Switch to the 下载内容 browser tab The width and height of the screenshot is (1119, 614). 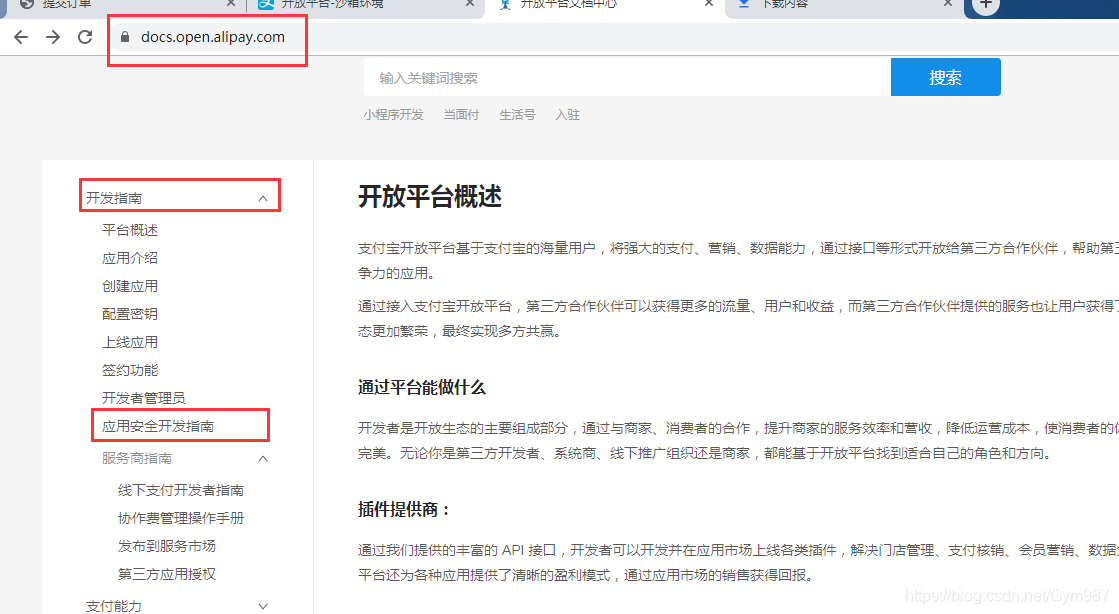(x=842, y=6)
